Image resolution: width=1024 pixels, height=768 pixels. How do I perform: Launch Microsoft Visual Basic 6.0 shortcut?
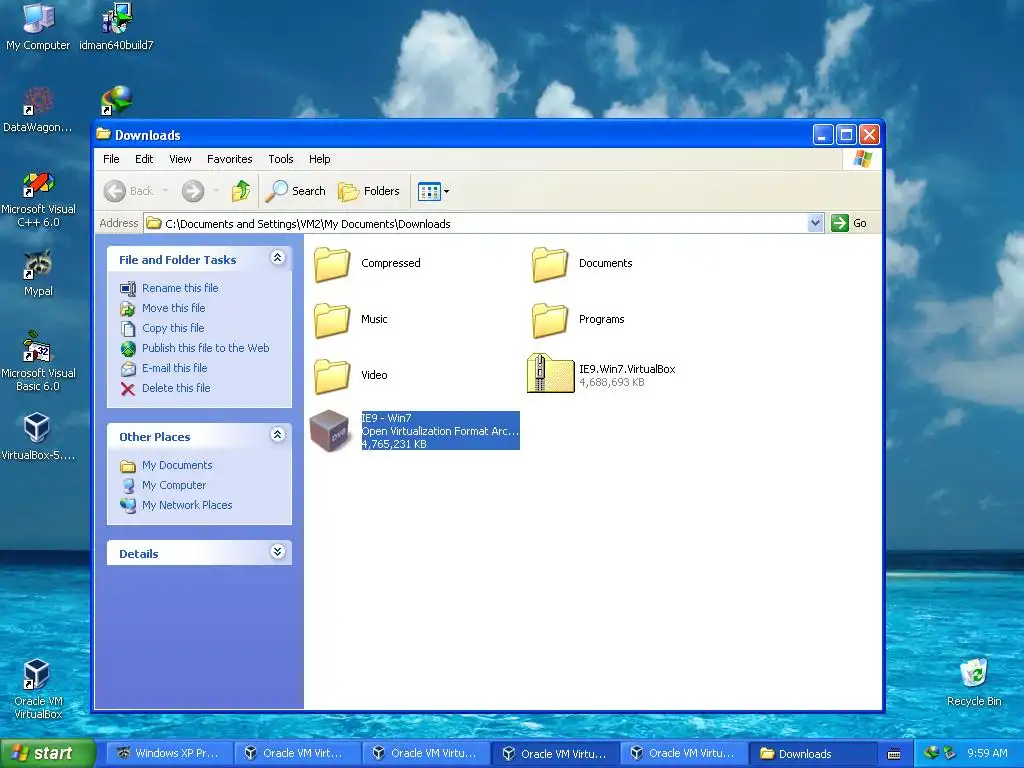[38, 362]
